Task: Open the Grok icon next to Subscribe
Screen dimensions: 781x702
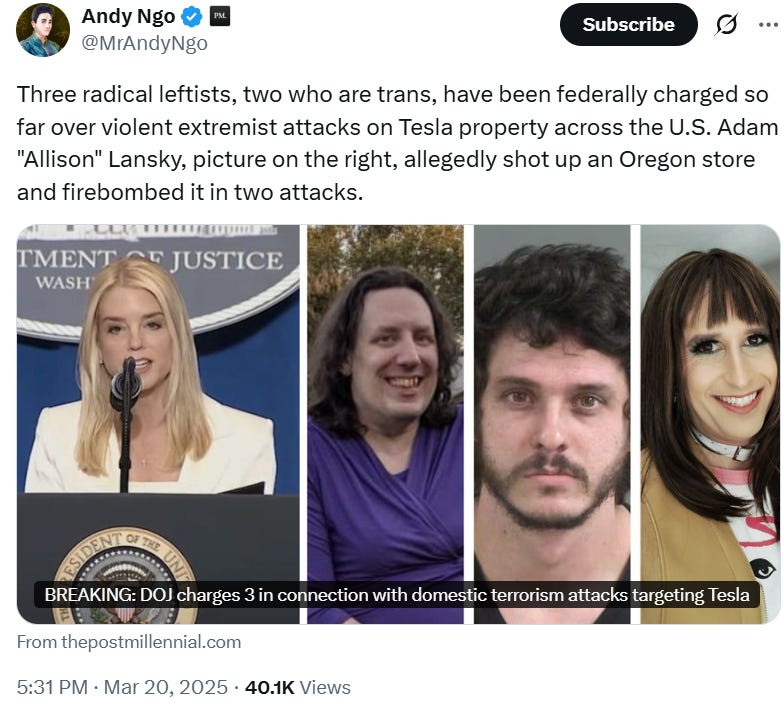Action: click(726, 24)
